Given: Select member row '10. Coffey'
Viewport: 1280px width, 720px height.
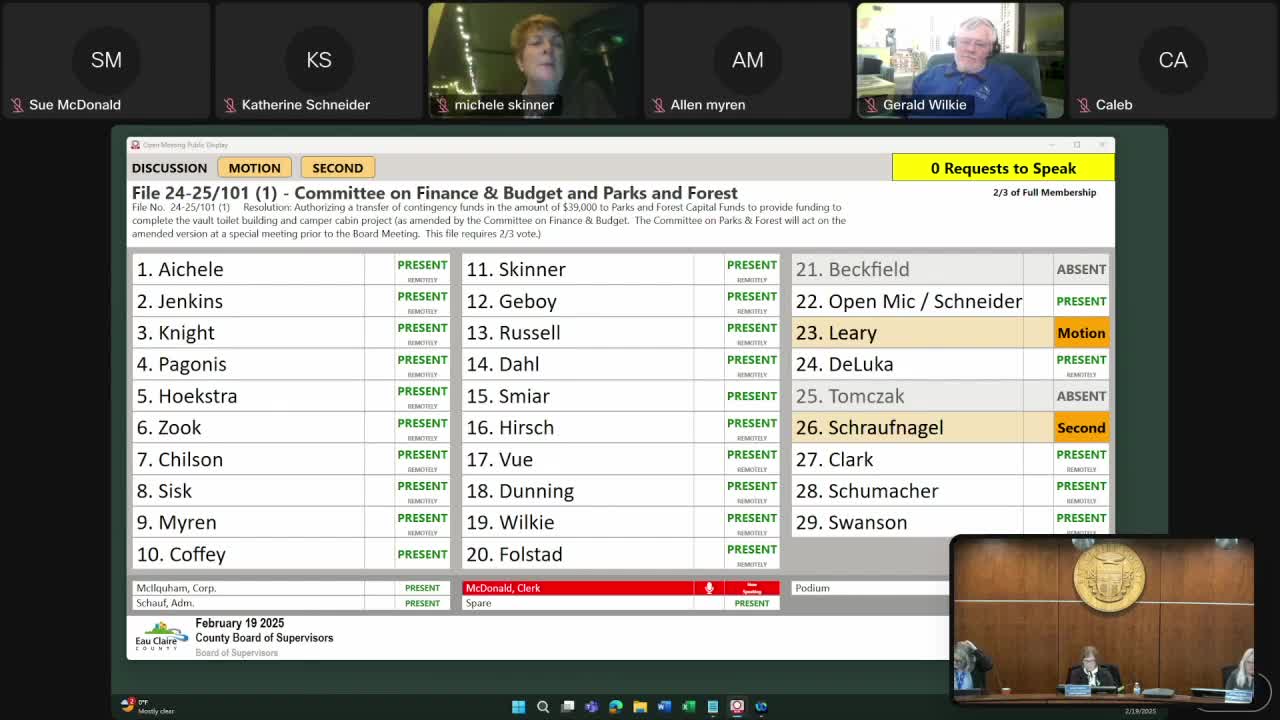Looking at the screenshot, I should pos(291,554).
